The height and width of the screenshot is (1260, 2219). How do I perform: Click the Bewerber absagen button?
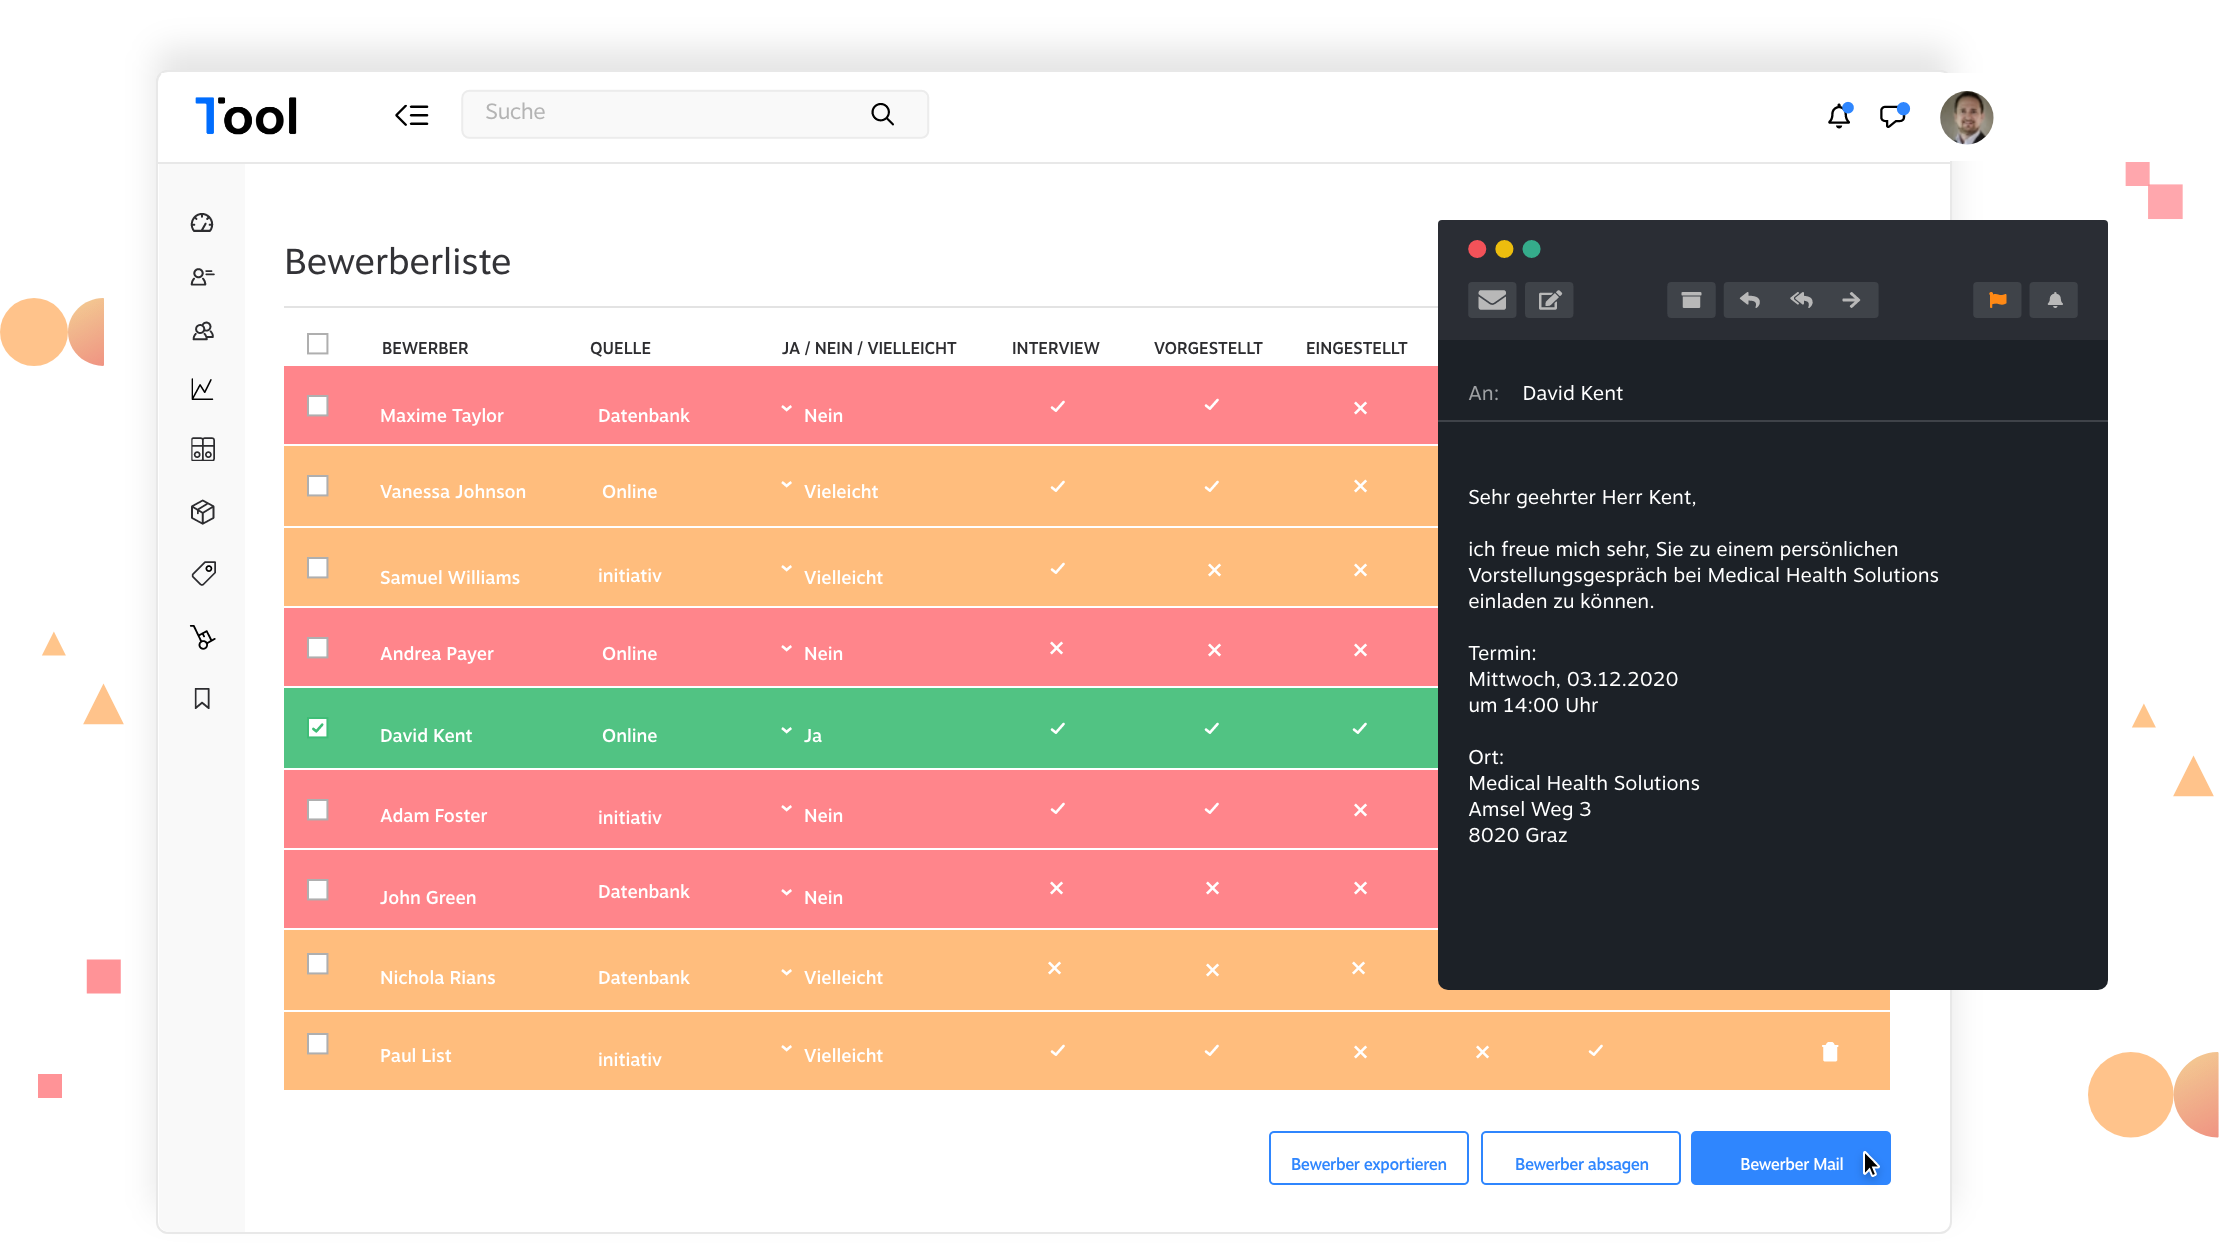[x=1580, y=1158]
